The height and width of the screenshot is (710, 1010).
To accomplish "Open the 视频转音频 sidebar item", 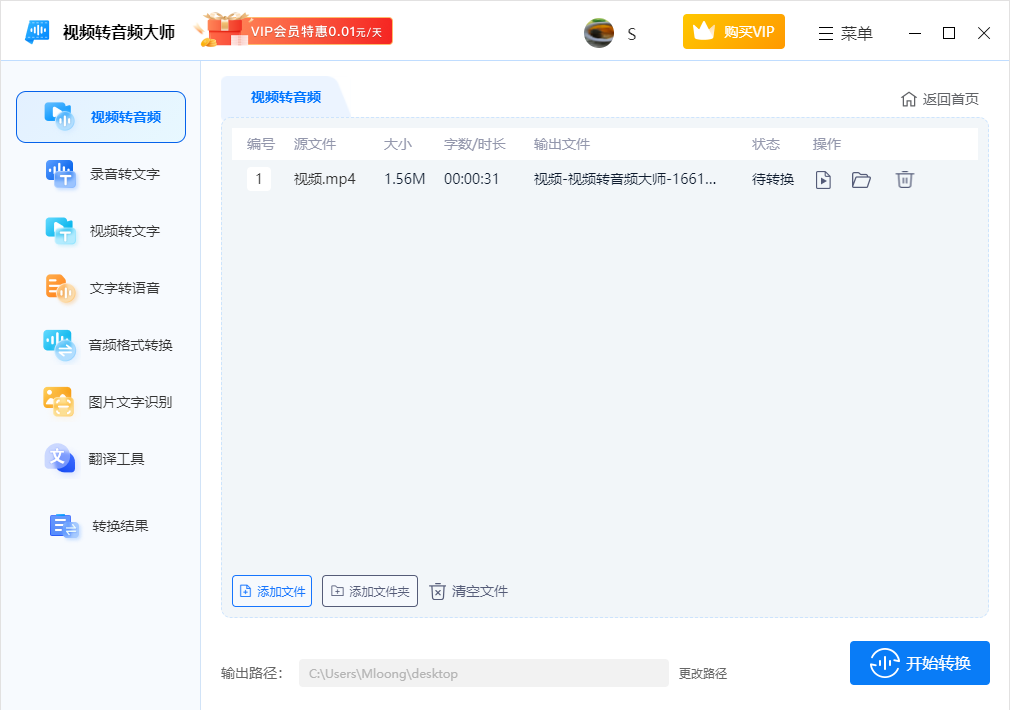I will pyautogui.click(x=101, y=117).
